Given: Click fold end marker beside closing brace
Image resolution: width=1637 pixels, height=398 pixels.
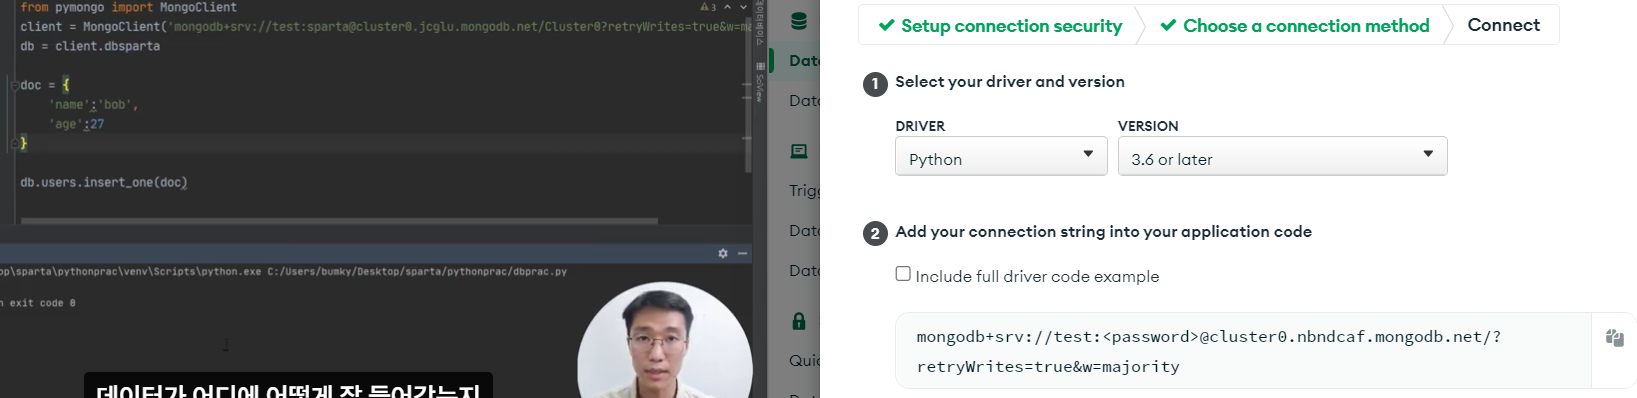Looking at the screenshot, I should click(14, 143).
